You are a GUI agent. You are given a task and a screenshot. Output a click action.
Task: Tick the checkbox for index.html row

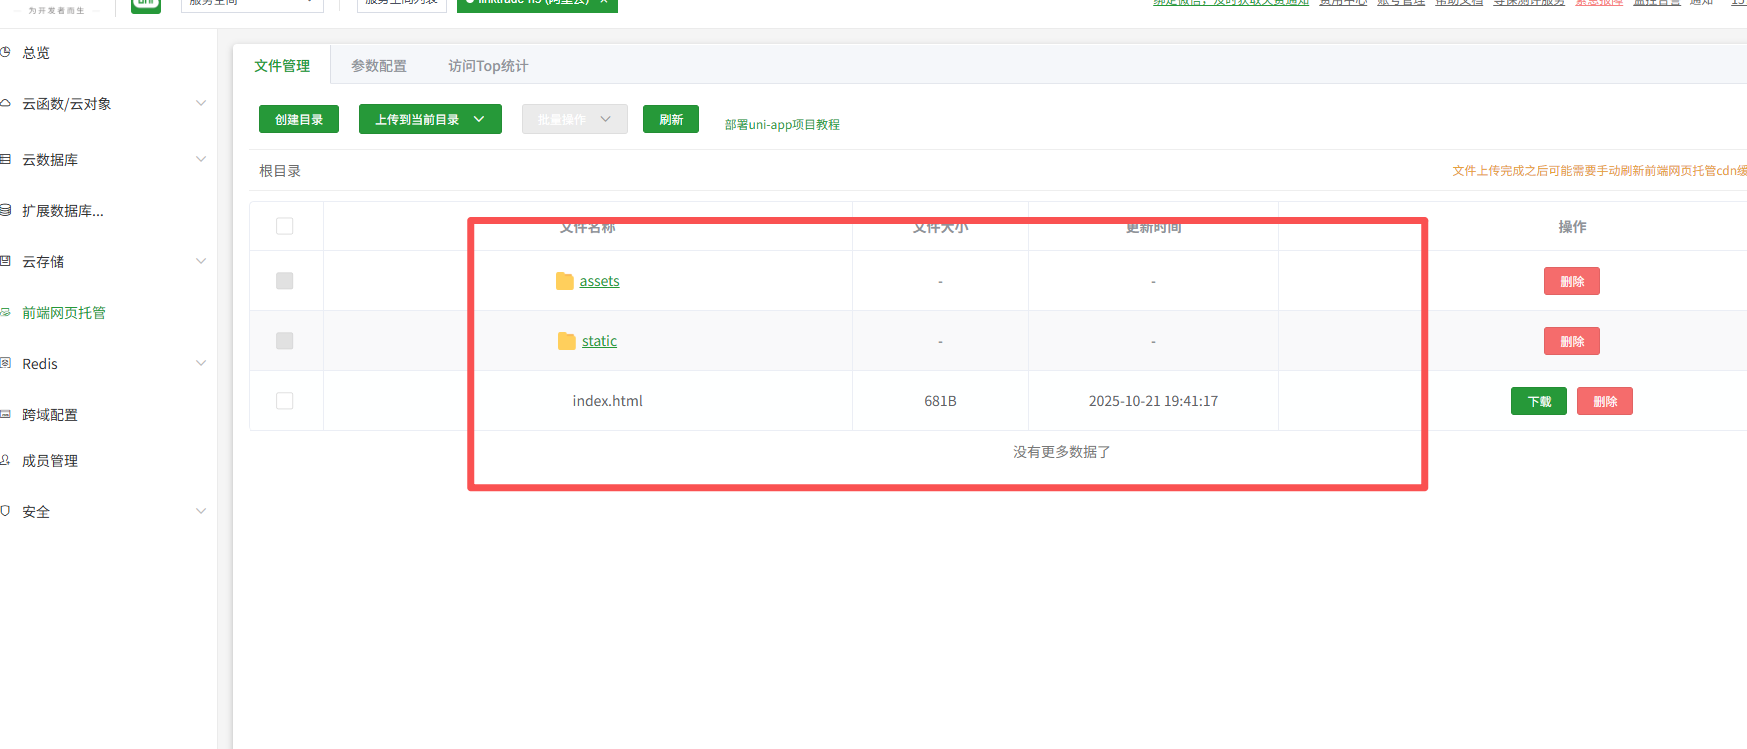pos(285,401)
